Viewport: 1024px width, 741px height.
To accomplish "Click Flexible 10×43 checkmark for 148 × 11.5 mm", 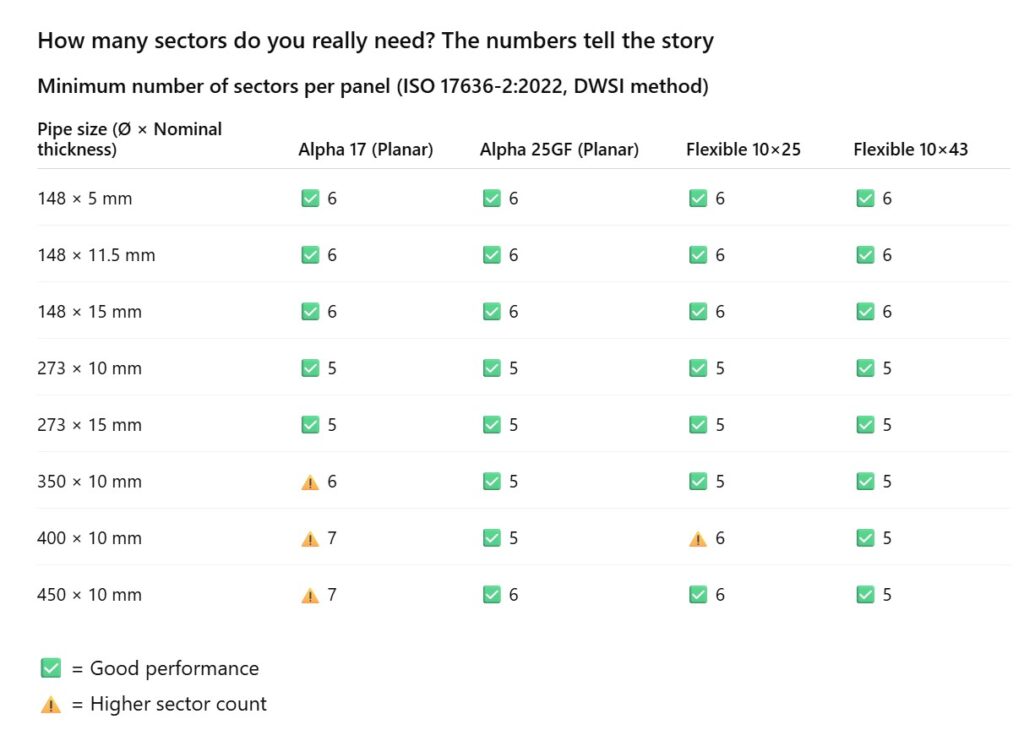I will 865,255.
